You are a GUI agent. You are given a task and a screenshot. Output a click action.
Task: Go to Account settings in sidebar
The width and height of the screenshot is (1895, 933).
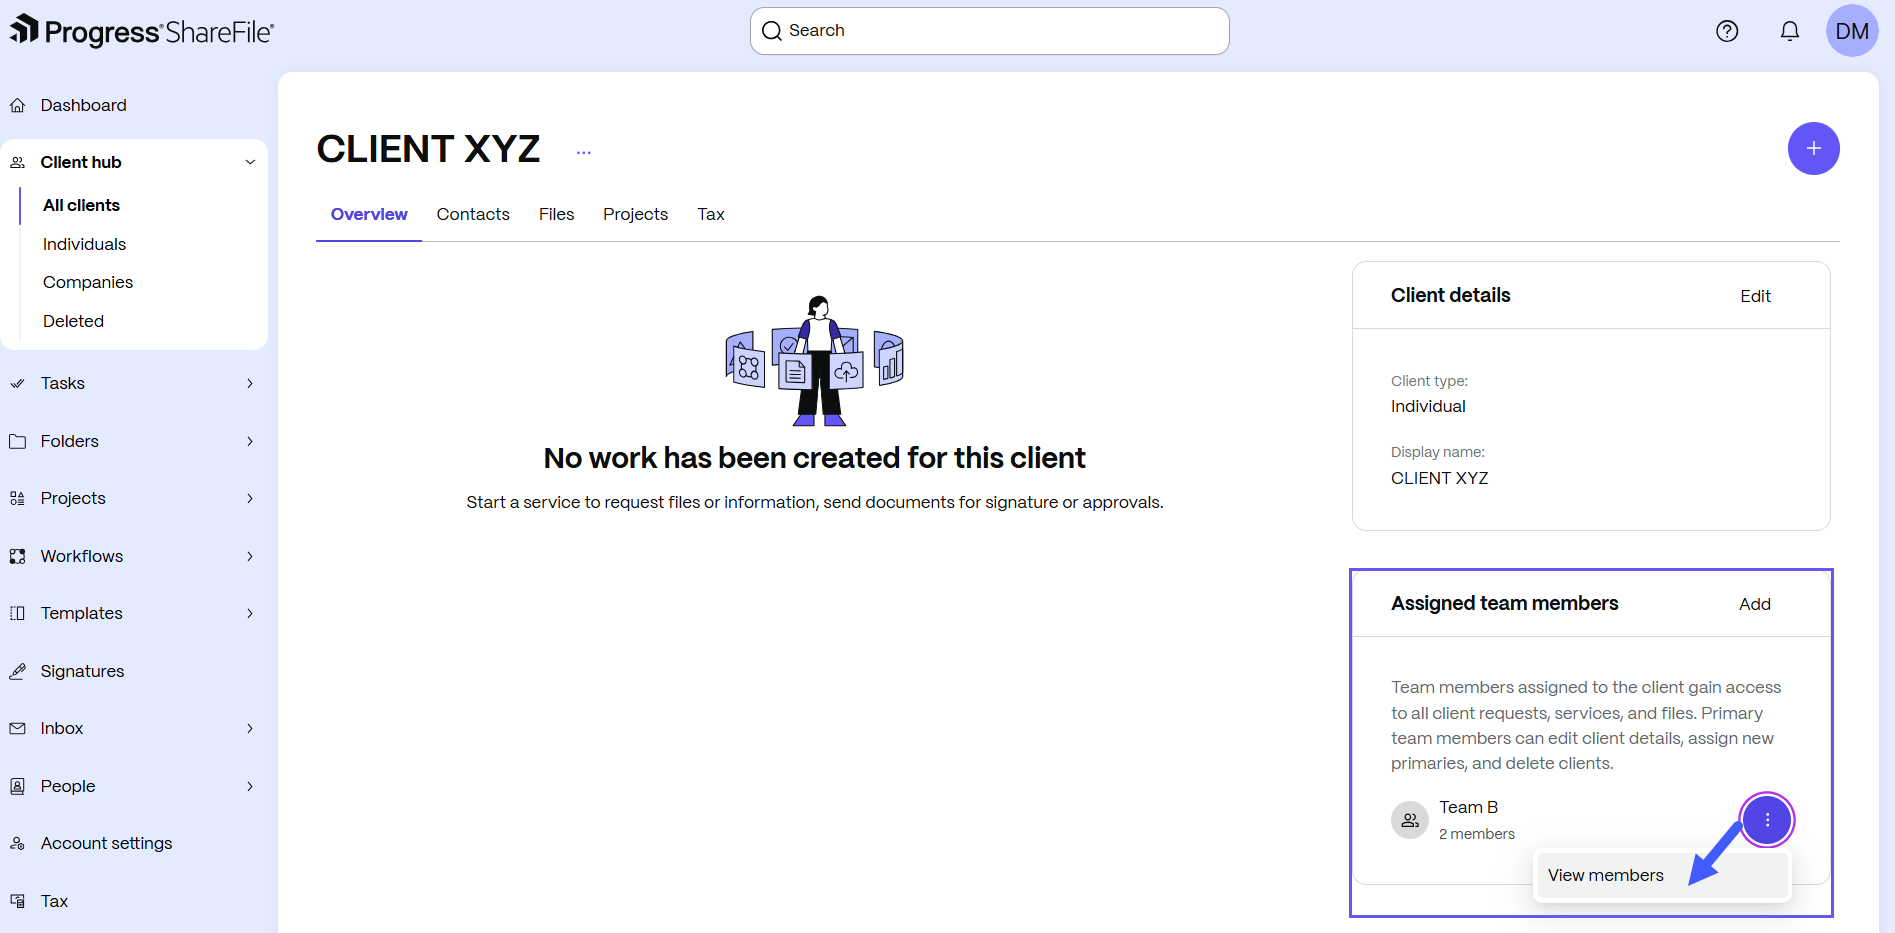tap(106, 843)
